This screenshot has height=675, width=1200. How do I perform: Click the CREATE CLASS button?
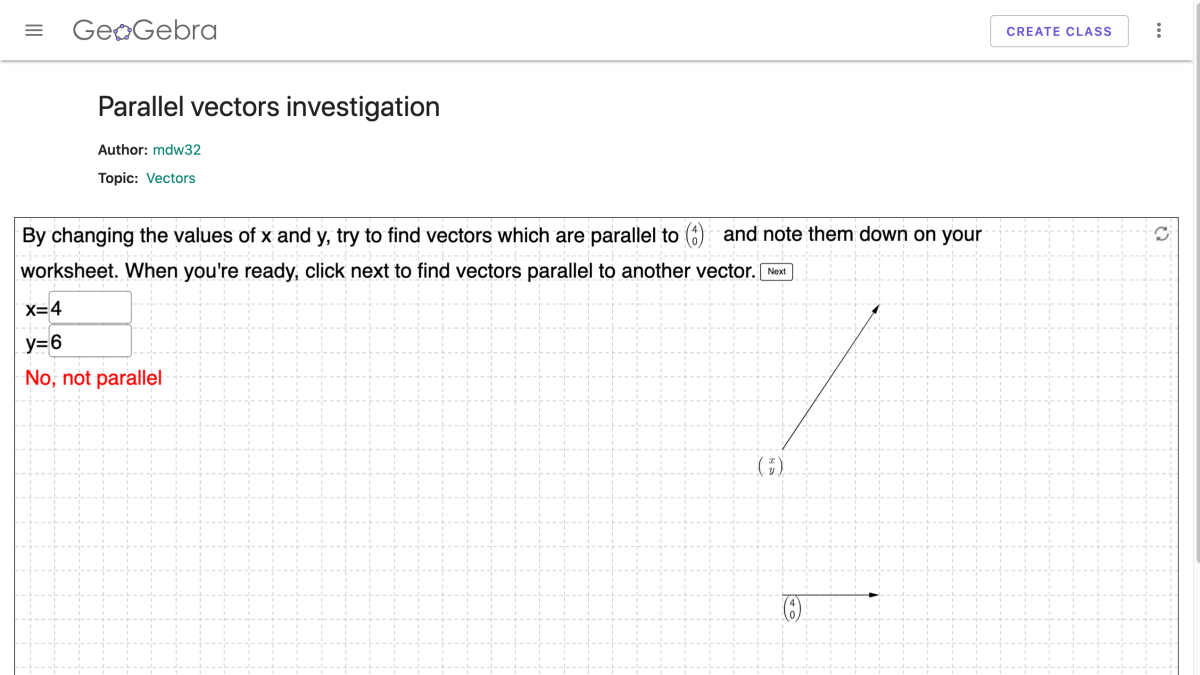[x=1059, y=31]
